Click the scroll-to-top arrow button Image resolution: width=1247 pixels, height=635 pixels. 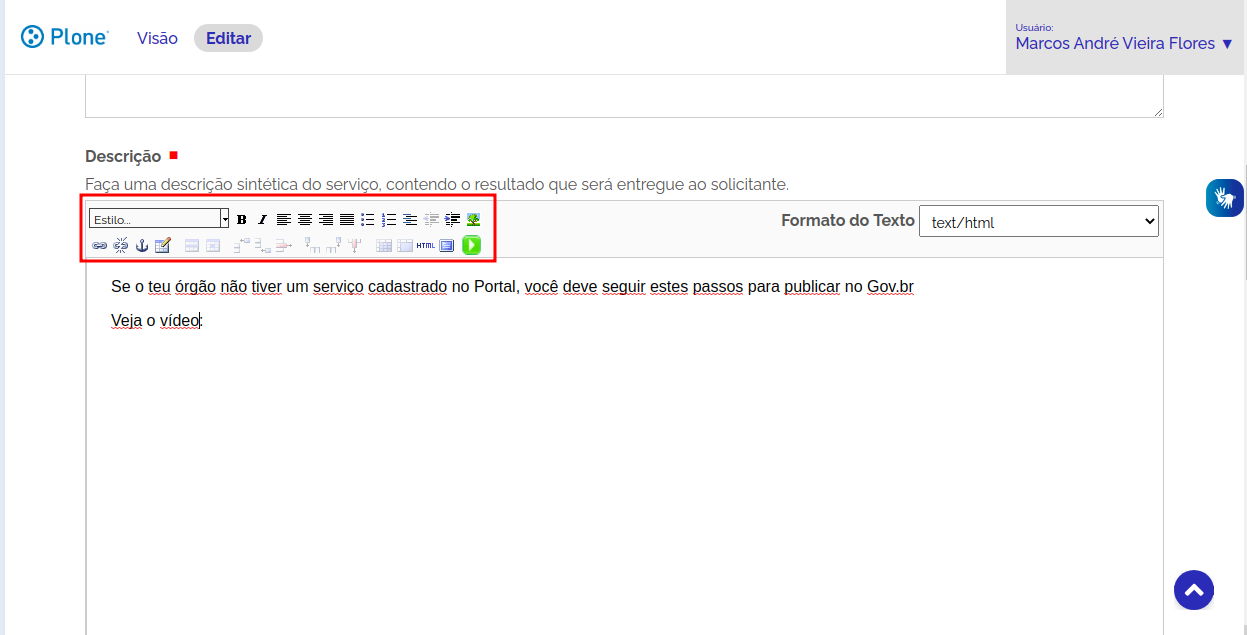pyautogui.click(x=1193, y=590)
